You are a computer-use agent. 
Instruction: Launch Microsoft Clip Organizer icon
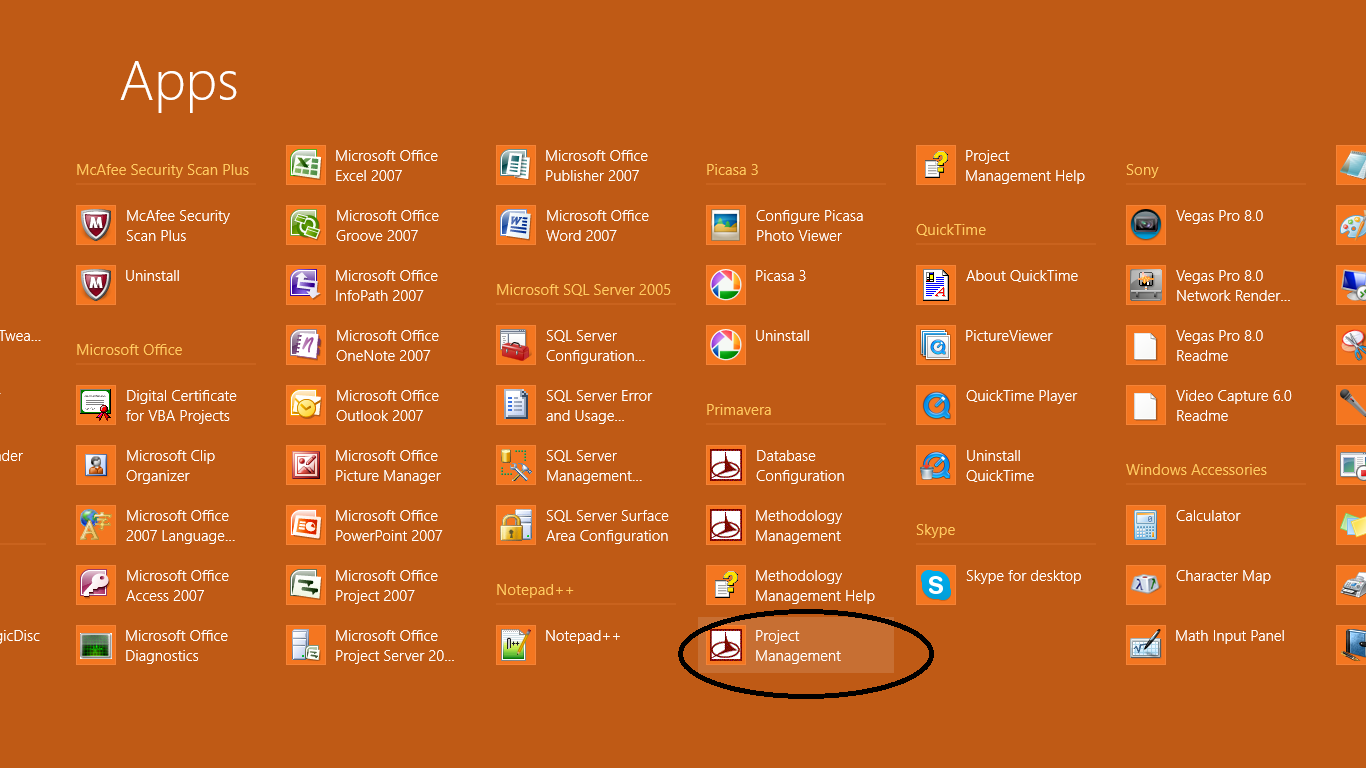pyautogui.click(x=96, y=465)
